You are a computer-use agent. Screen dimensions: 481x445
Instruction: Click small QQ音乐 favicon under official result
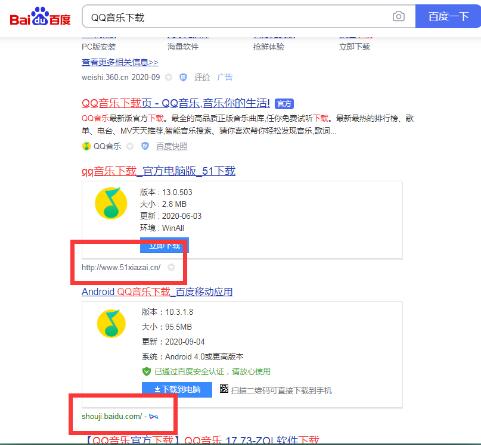tap(86, 146)
